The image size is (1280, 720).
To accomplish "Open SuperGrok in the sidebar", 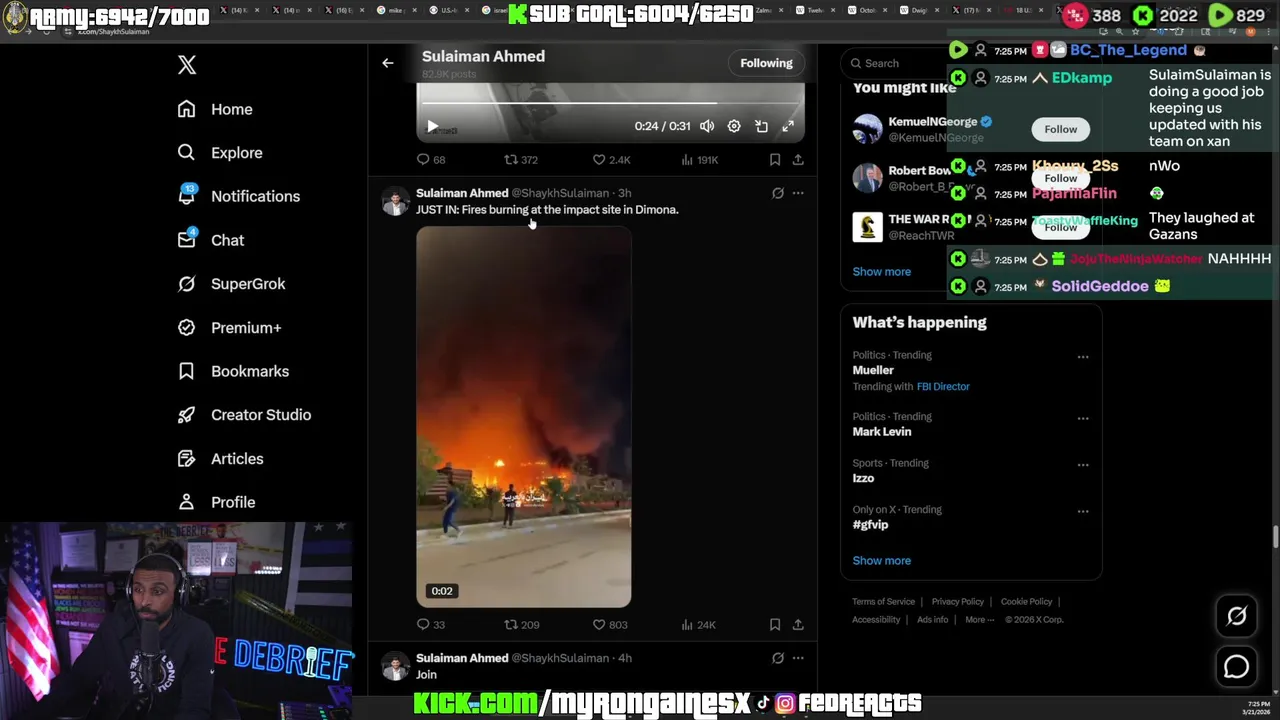I will [231, 284].
